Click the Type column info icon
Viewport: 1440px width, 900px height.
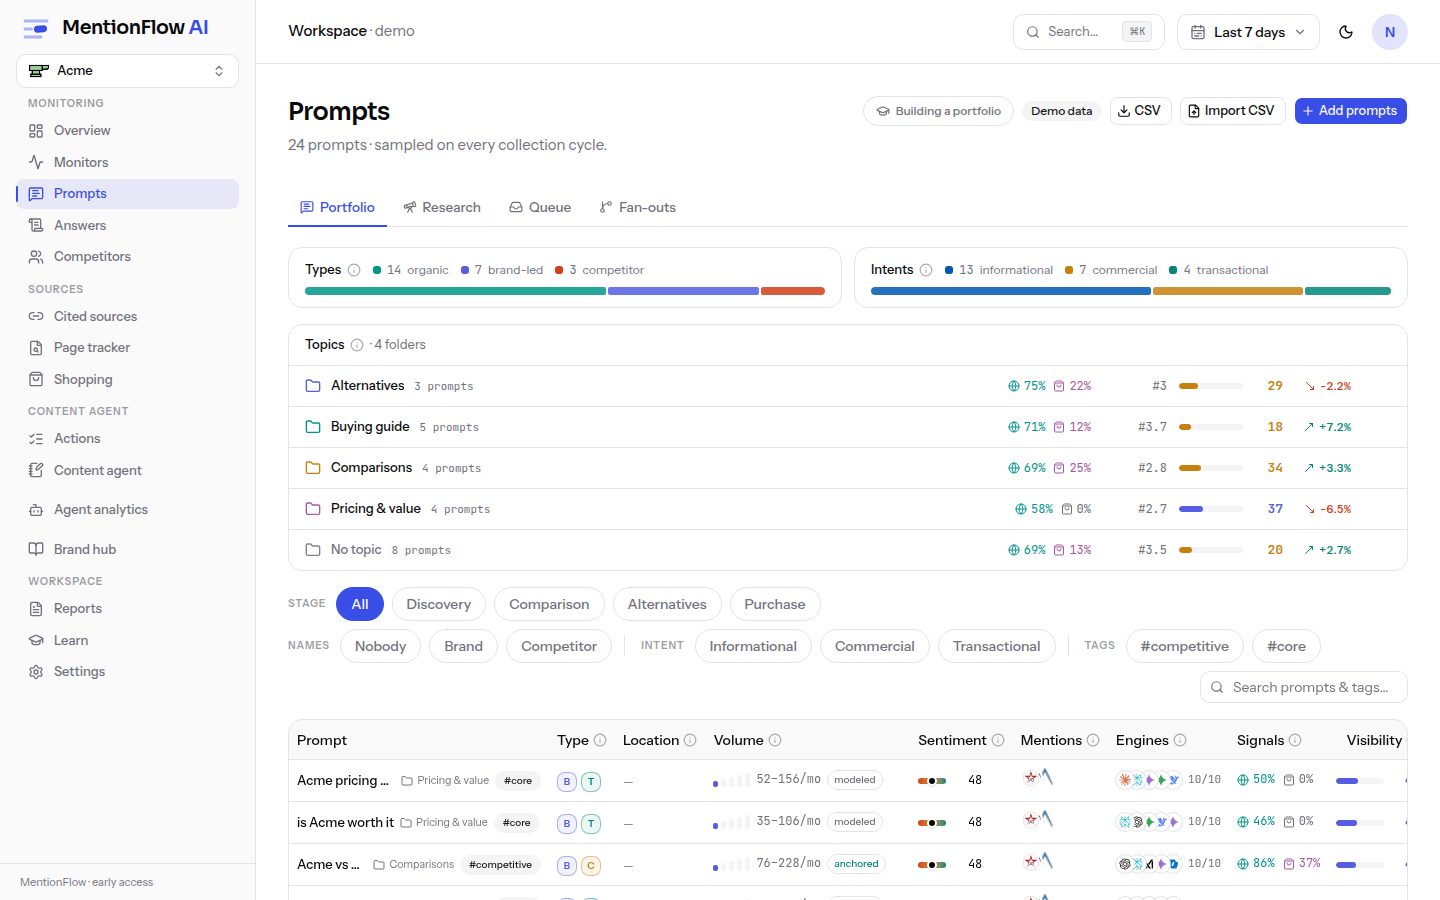tap(600, 740)
